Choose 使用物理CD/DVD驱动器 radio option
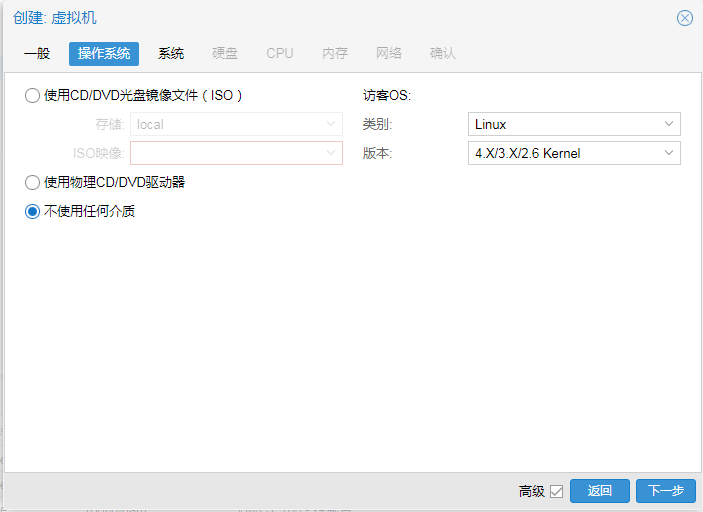This screenshot has width=703, height=512. point(33,182)
